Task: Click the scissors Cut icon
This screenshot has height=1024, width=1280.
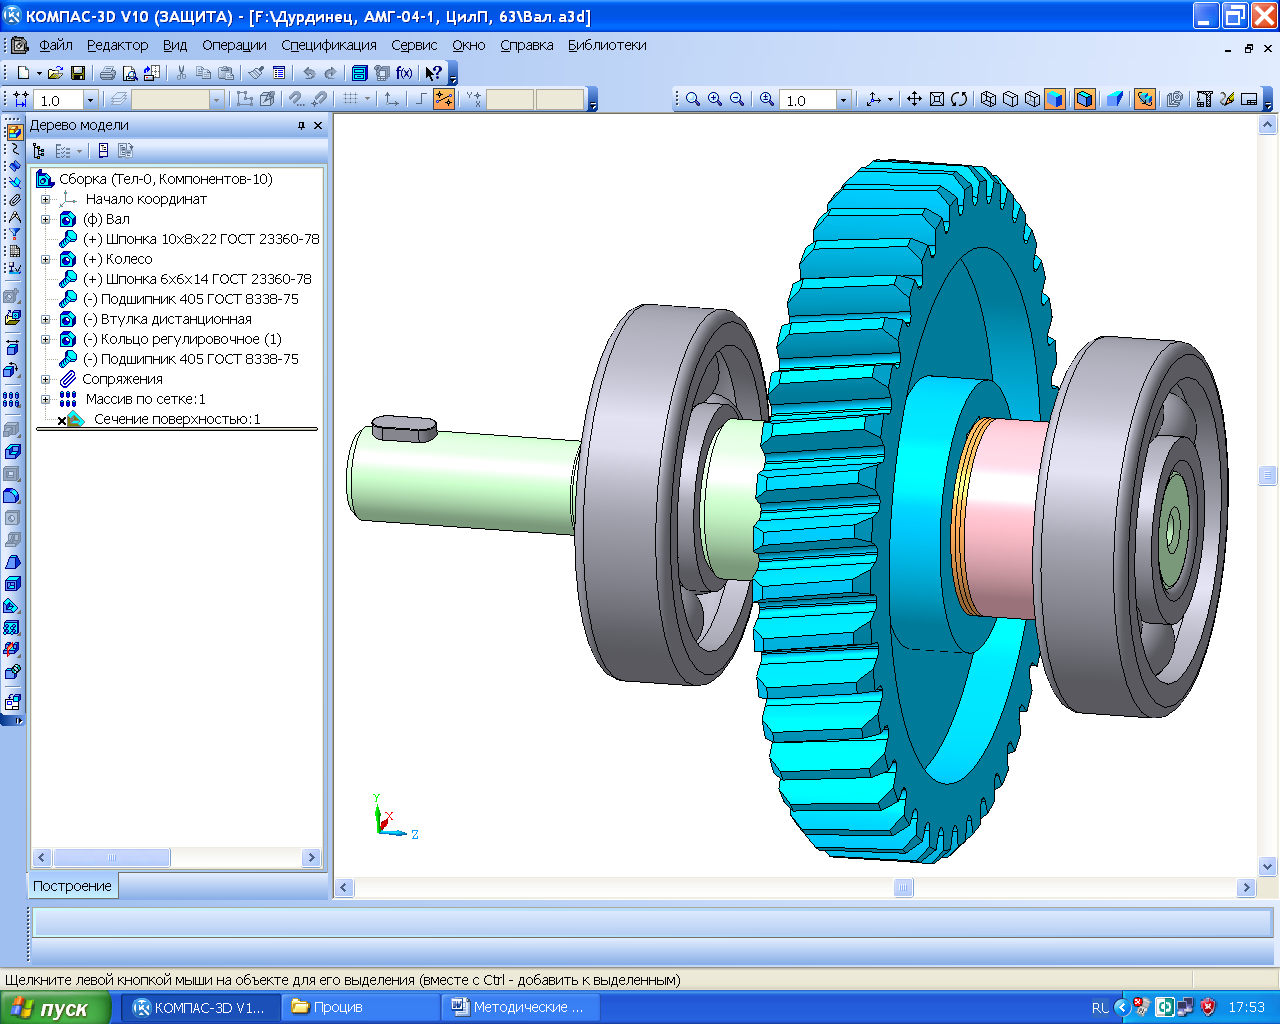Action: [181, 73]
